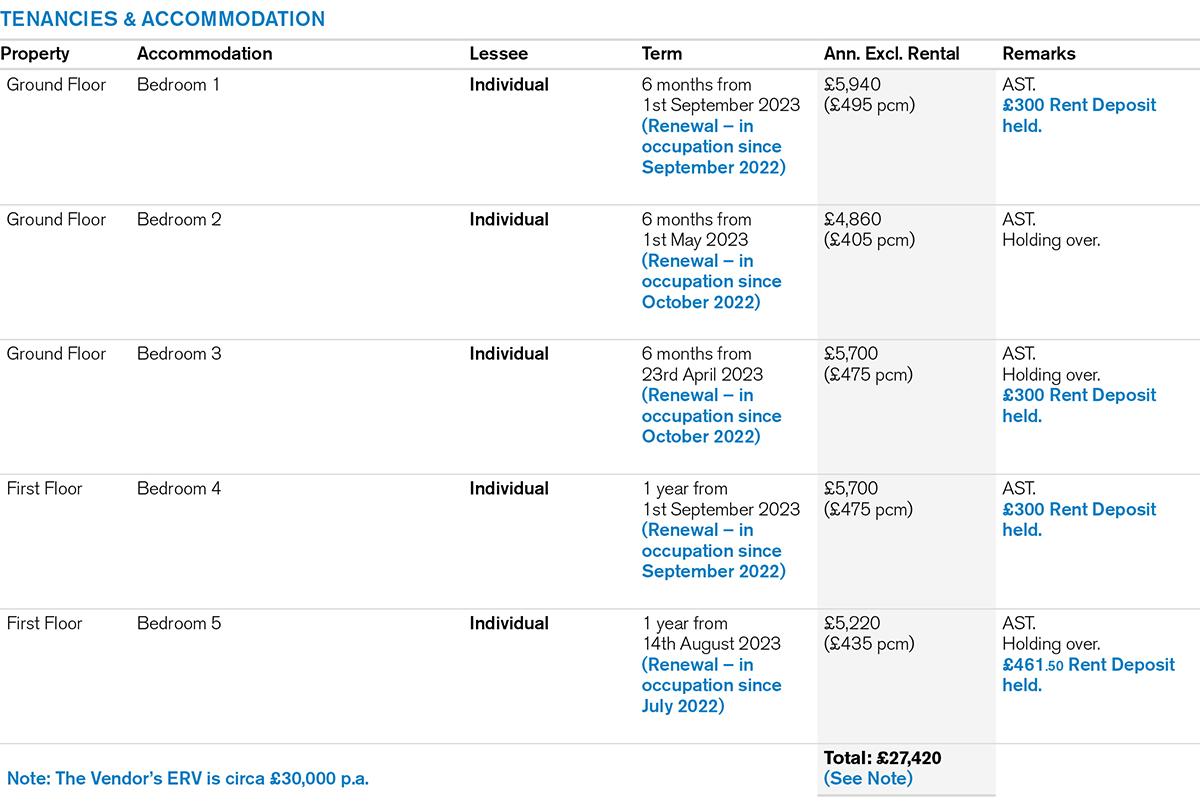This screenshot has height=805, width=1200.
Task: Select the £4,860 rental for Bedroom 2
Action: click(852, 220)
